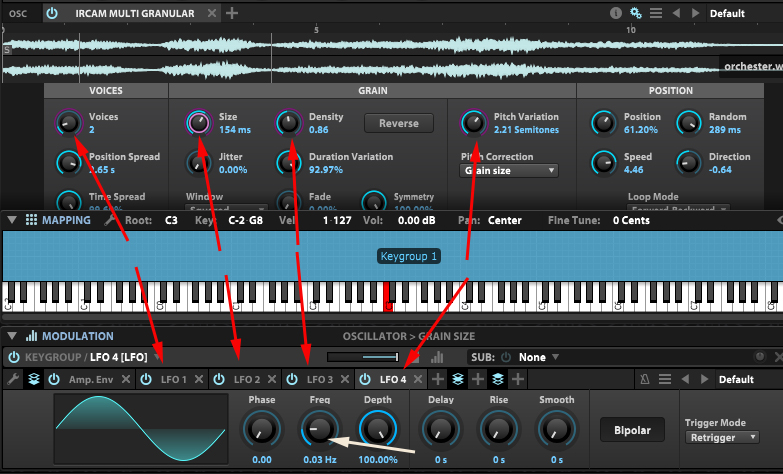Click the Random knob
Image resolution: width=783 pixels, height=474 pixels.
[x=689, y=122]
